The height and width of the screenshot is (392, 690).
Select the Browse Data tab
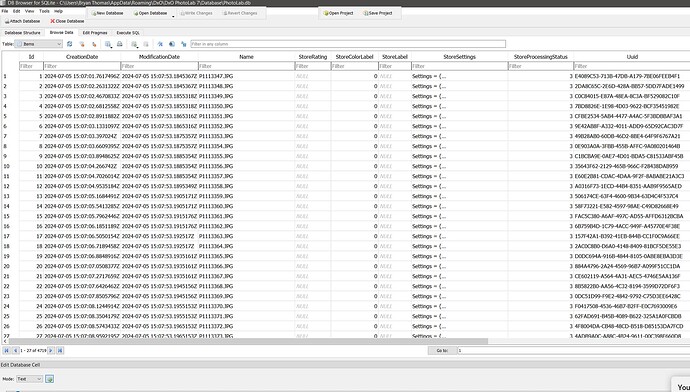(61, 33)
